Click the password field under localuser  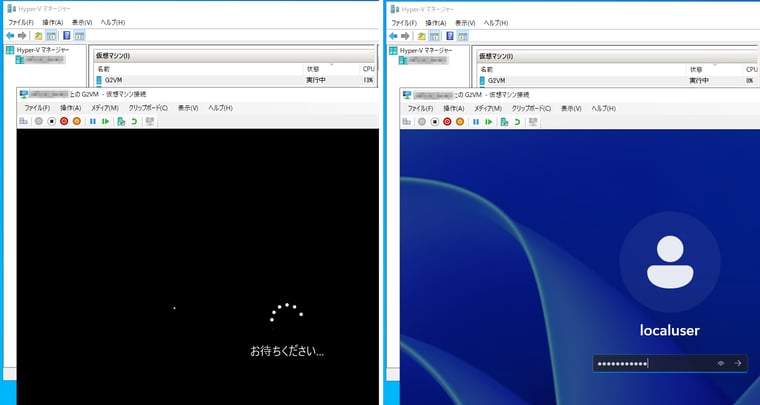coord(670,363)
